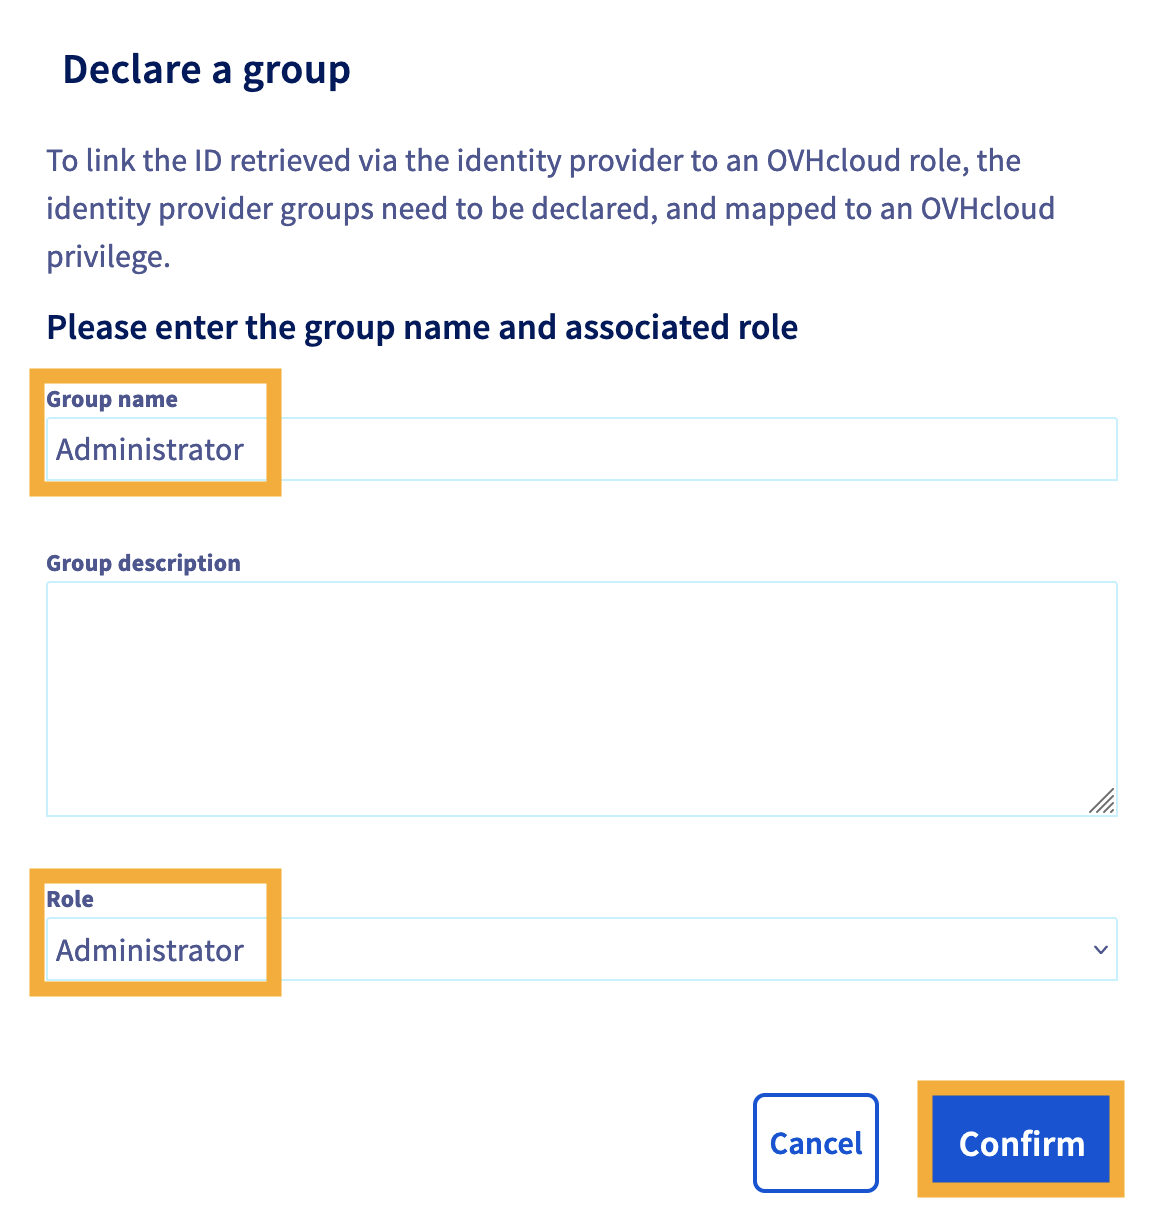The width and height of the screenshot is (1164, 1212).
Task: Click inside the Group description text area
Action: [581, 699]
